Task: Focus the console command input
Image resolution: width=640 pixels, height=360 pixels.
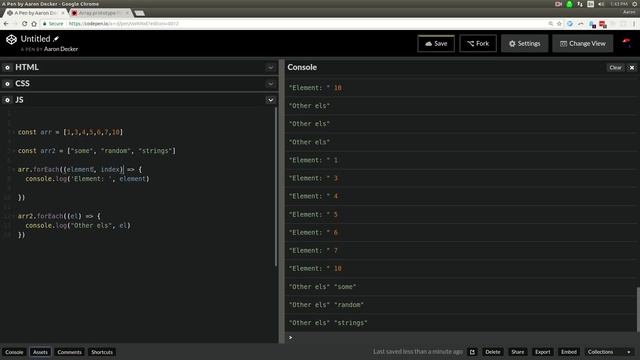Action: click(461, 338)
